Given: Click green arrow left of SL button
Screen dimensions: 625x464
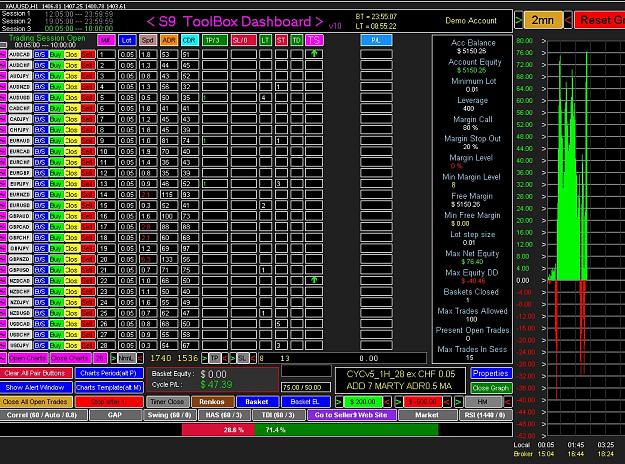Looking at the screenshot, I should [233, 358].
